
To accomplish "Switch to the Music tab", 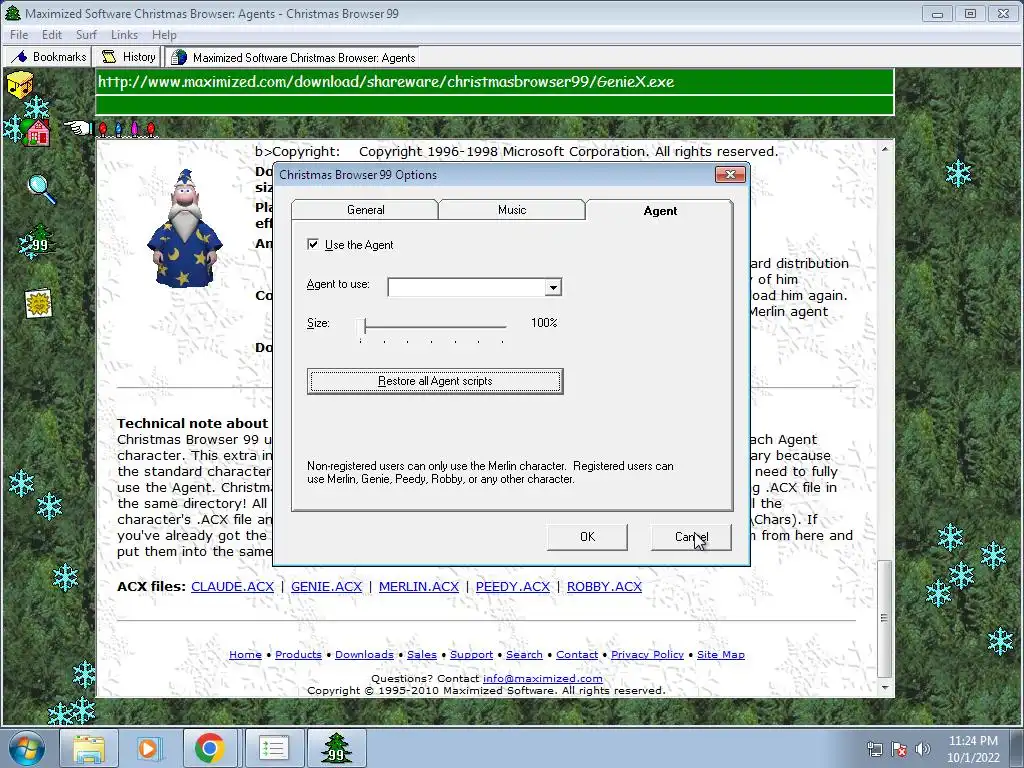I will click(x=511, y=210).
